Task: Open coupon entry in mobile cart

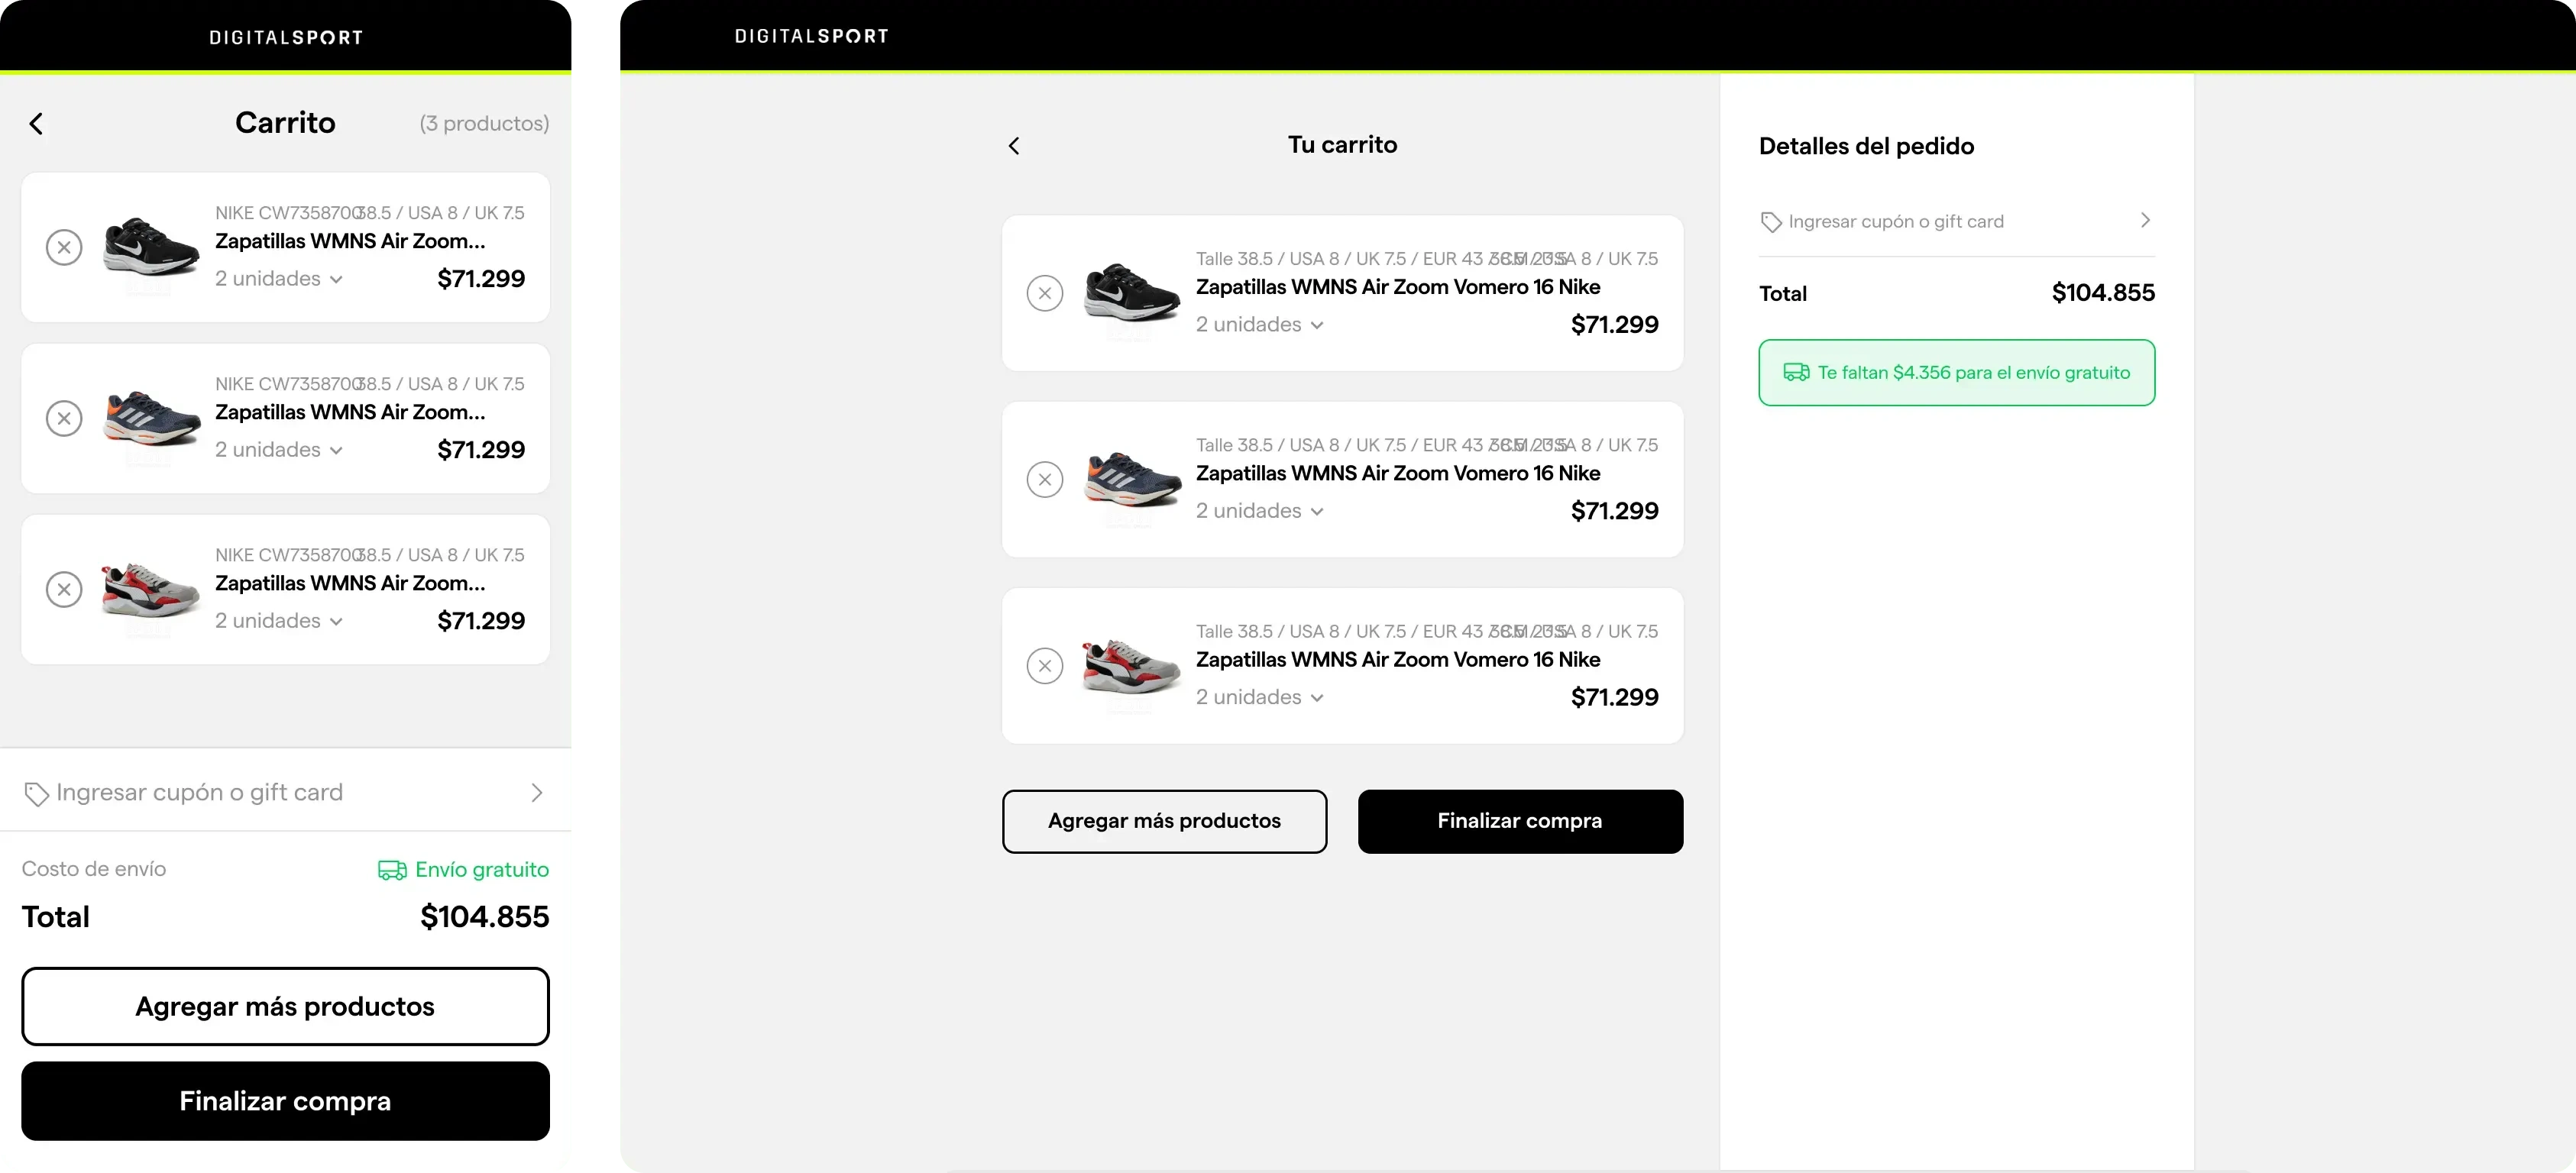Action: 285,793
